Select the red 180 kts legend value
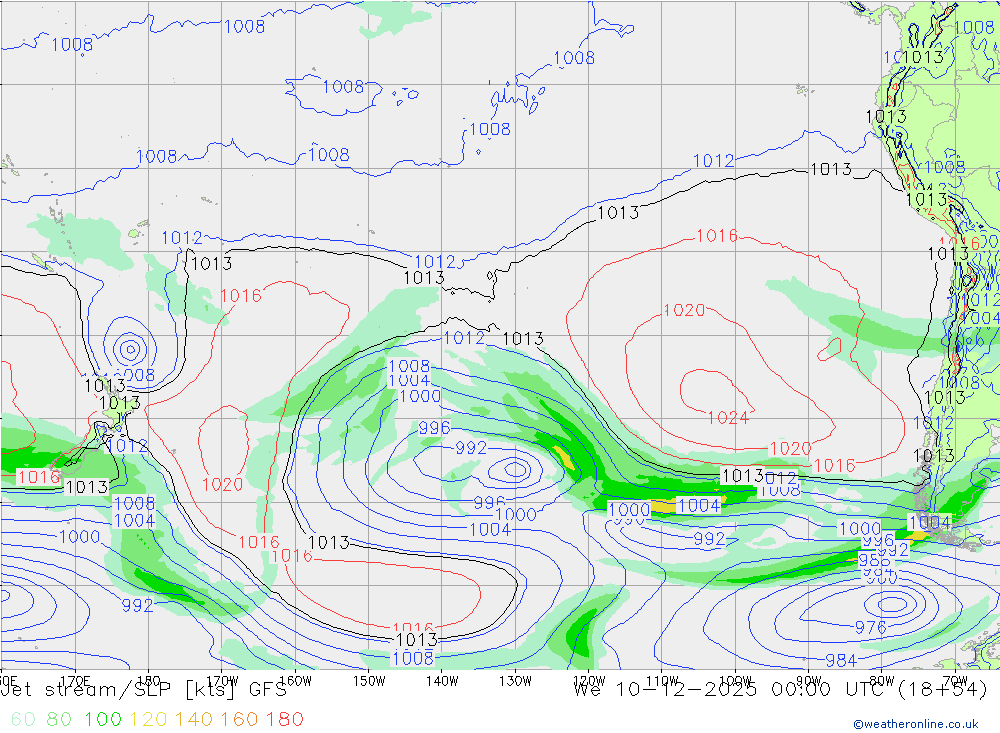This screenshot has height=733, width=1000. (284, 720)
